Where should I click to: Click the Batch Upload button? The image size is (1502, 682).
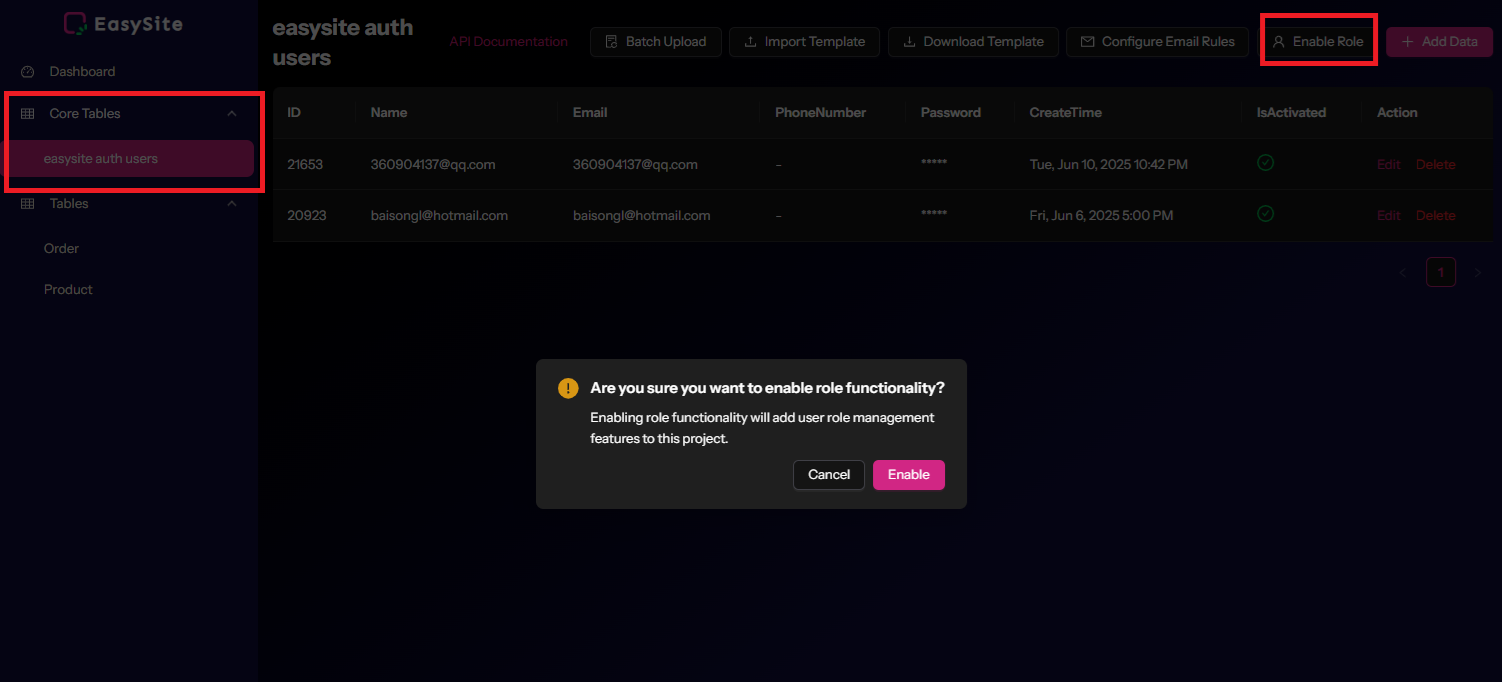point(656,42)
